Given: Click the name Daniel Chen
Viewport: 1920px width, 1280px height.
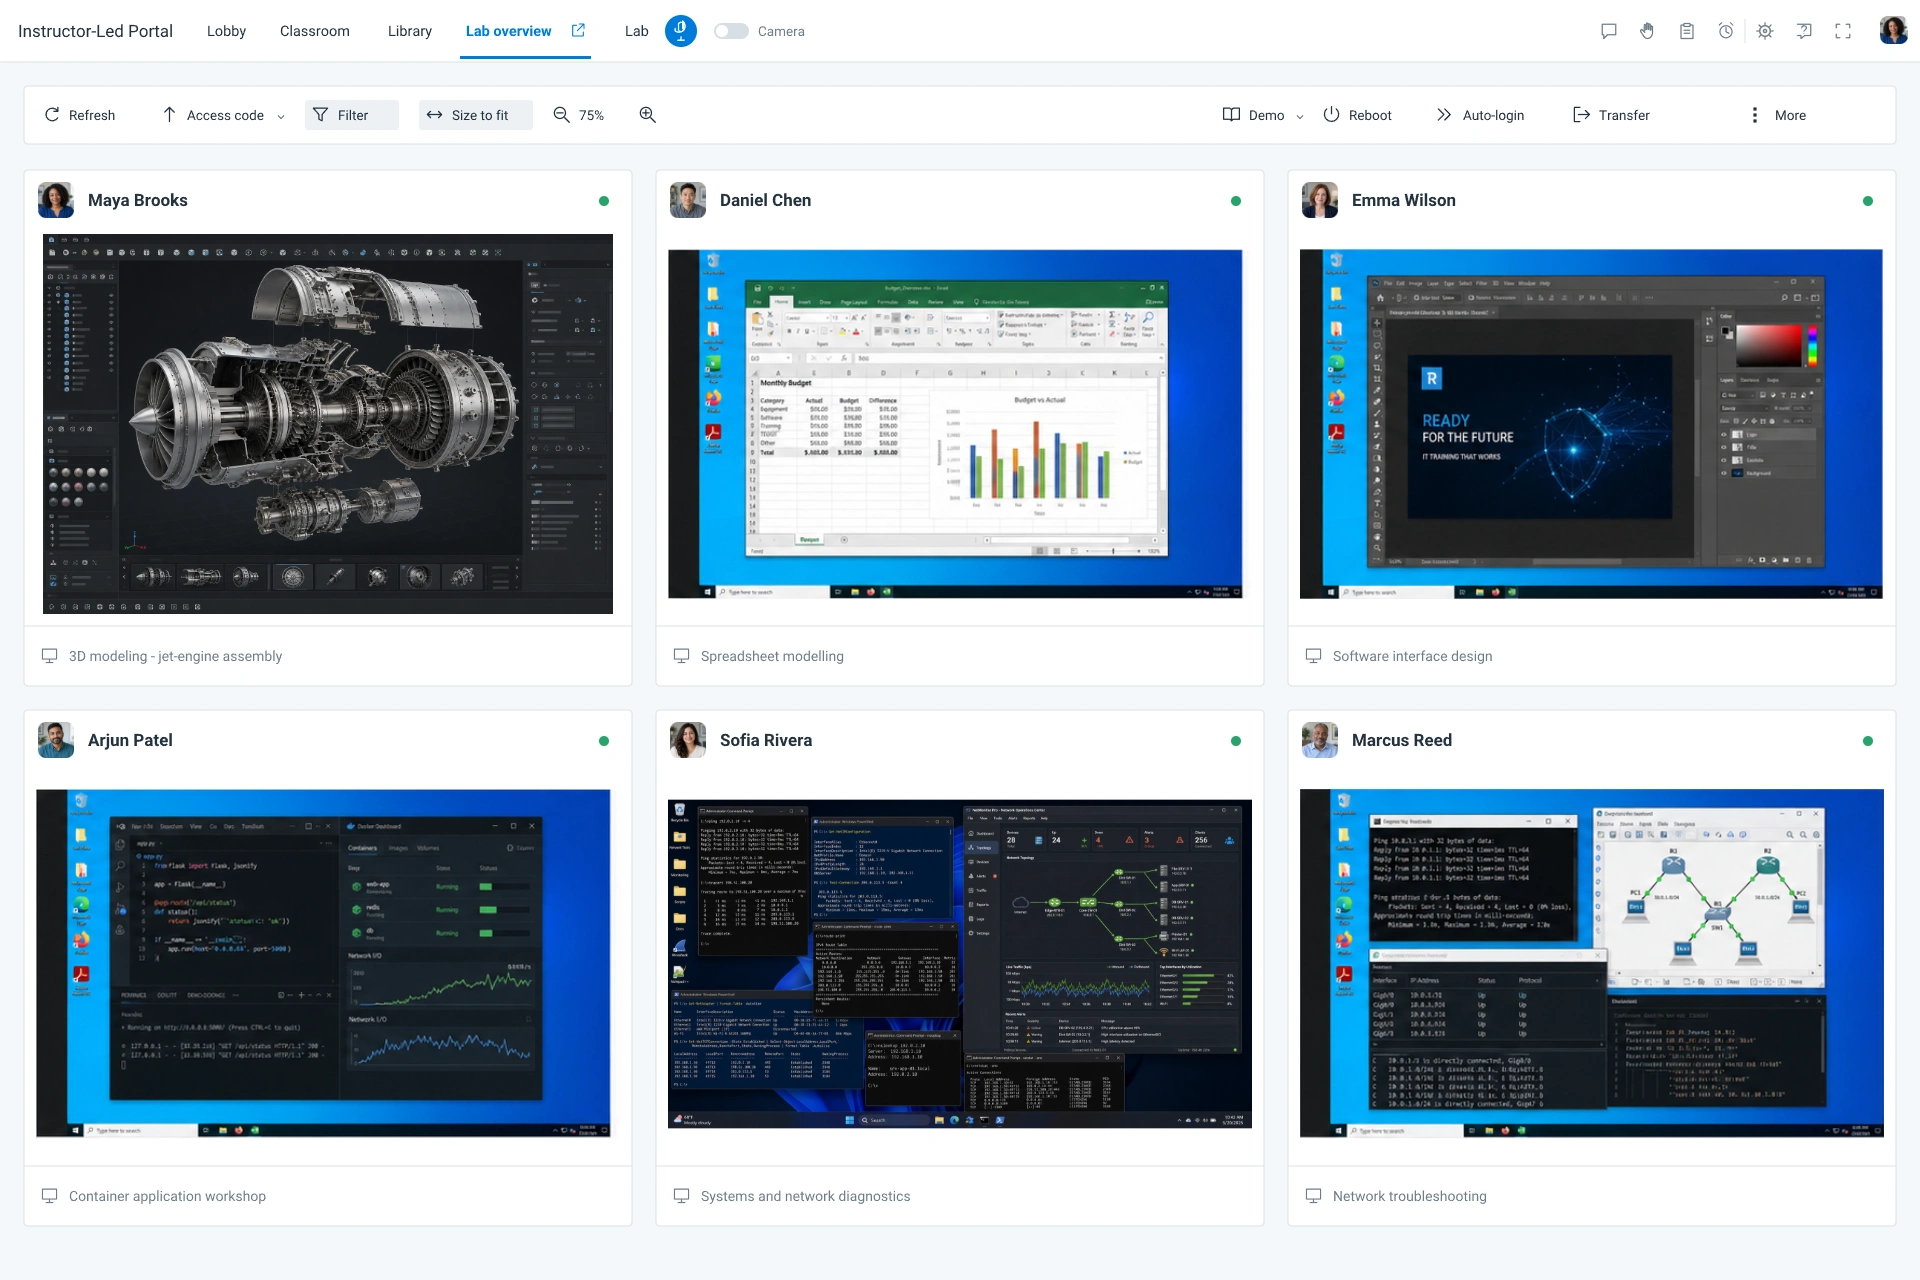Looking at the screenshot, I should (765, 200).
